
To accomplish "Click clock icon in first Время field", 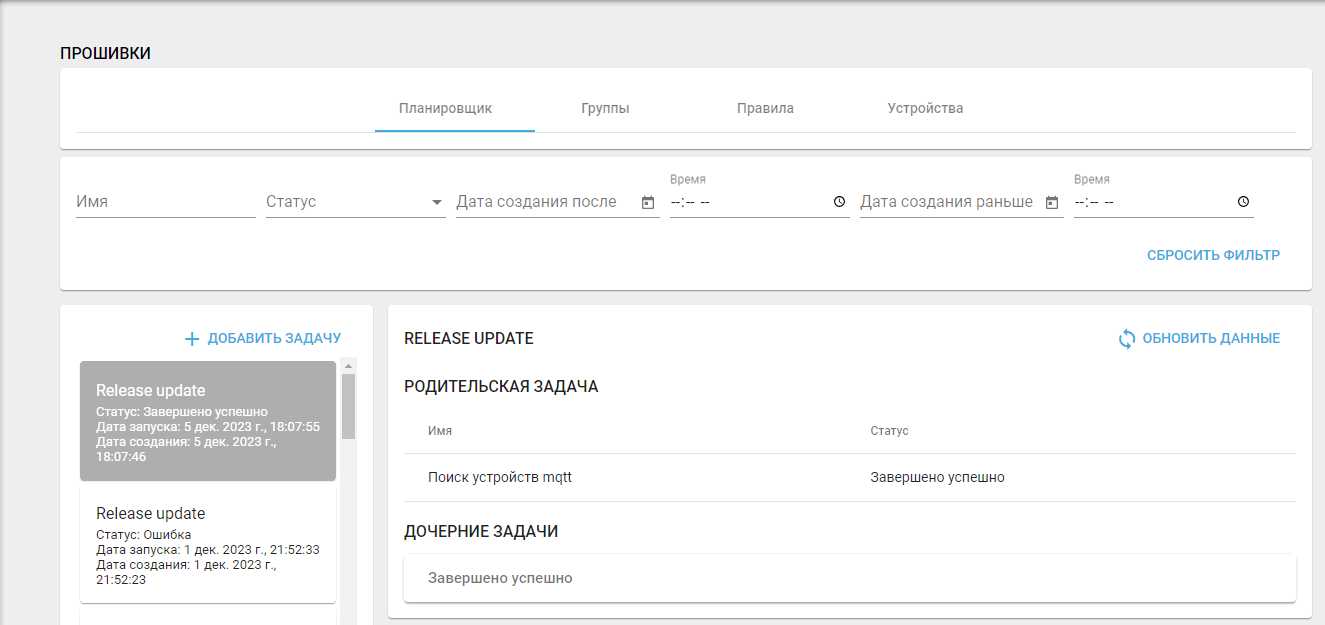I will click(x=838, y=202).
